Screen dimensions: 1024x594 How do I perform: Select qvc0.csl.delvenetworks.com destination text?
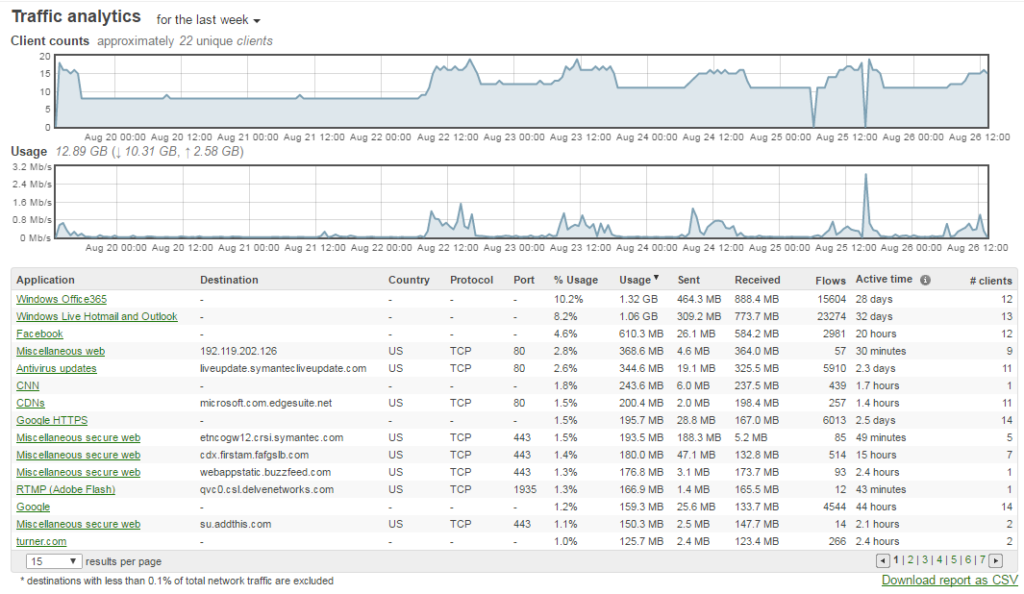[266, 490]
